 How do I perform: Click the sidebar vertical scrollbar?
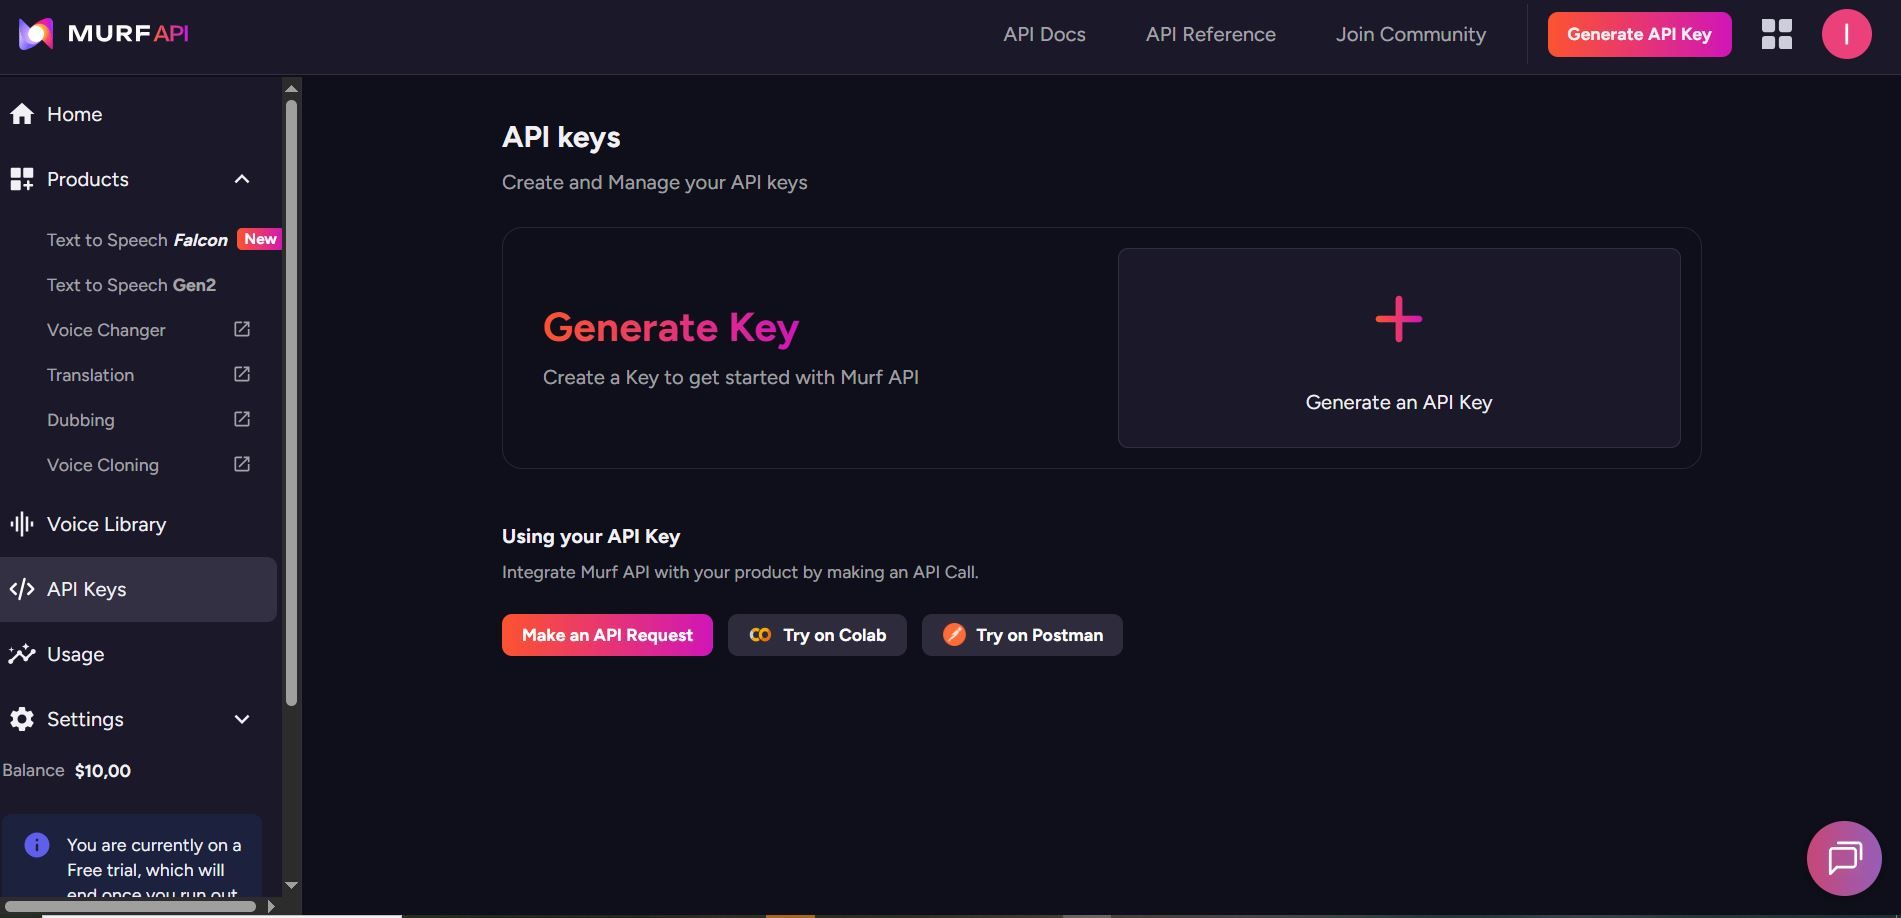pos(291,400)
